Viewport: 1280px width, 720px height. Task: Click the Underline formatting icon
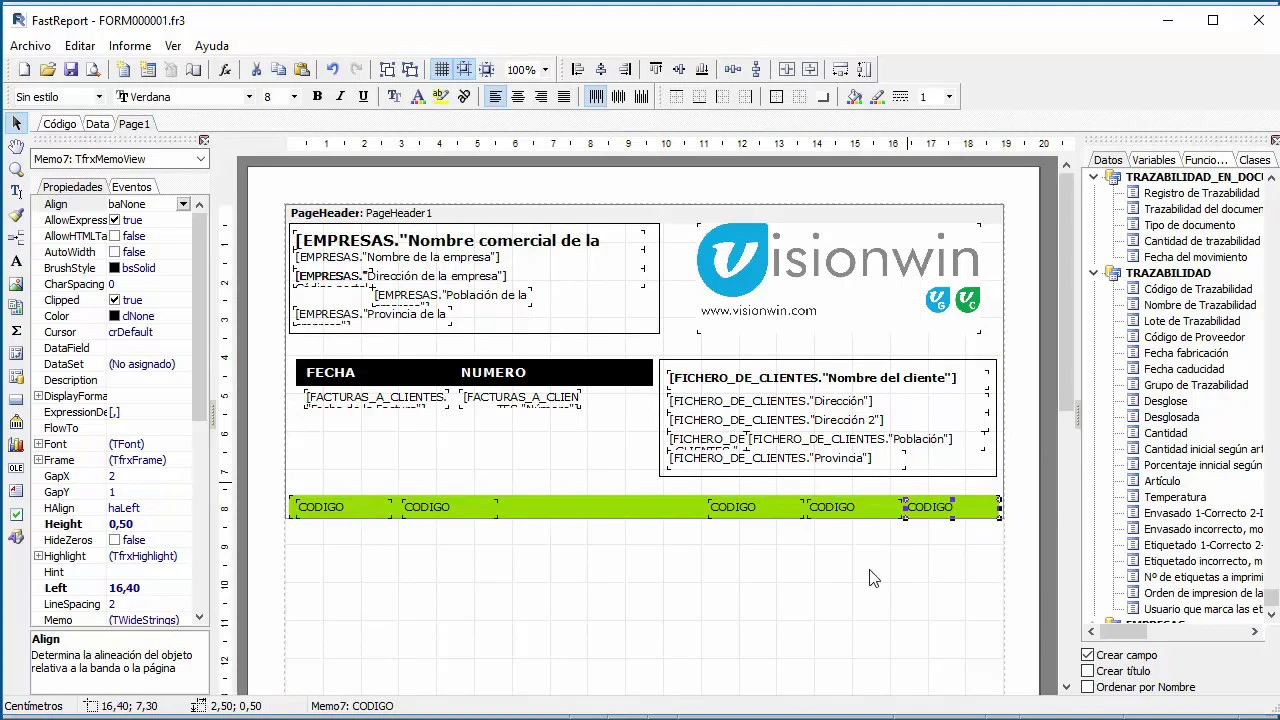pos(363,97)
